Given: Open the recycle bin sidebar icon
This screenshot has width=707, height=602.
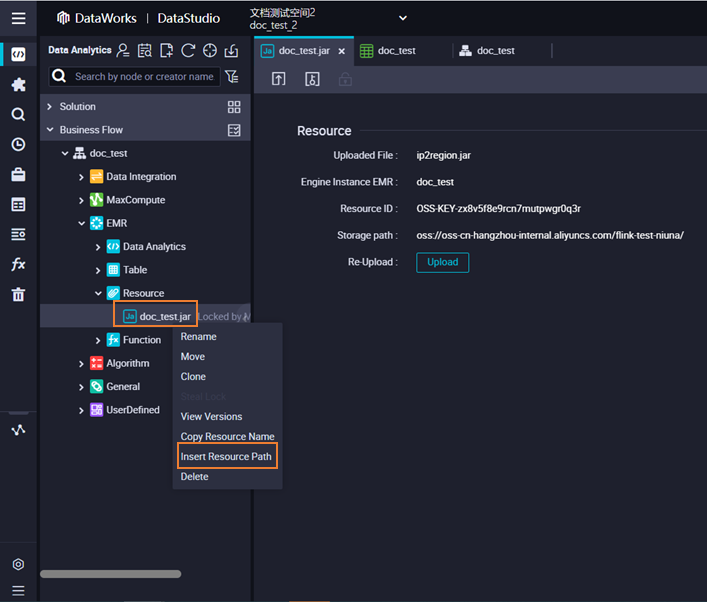Looking at the screenshot, I should (18, 294).
